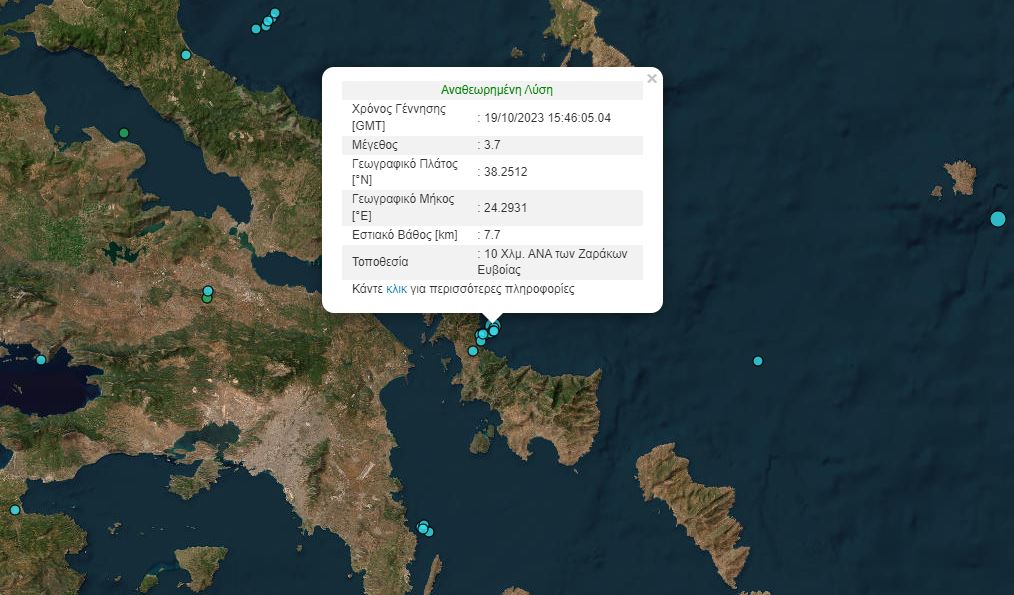The height and width of the screenshot is (595, 1014).
Task: Click the green Αναθεωρημένη Λύση popup header
Action: coord(497,90)
